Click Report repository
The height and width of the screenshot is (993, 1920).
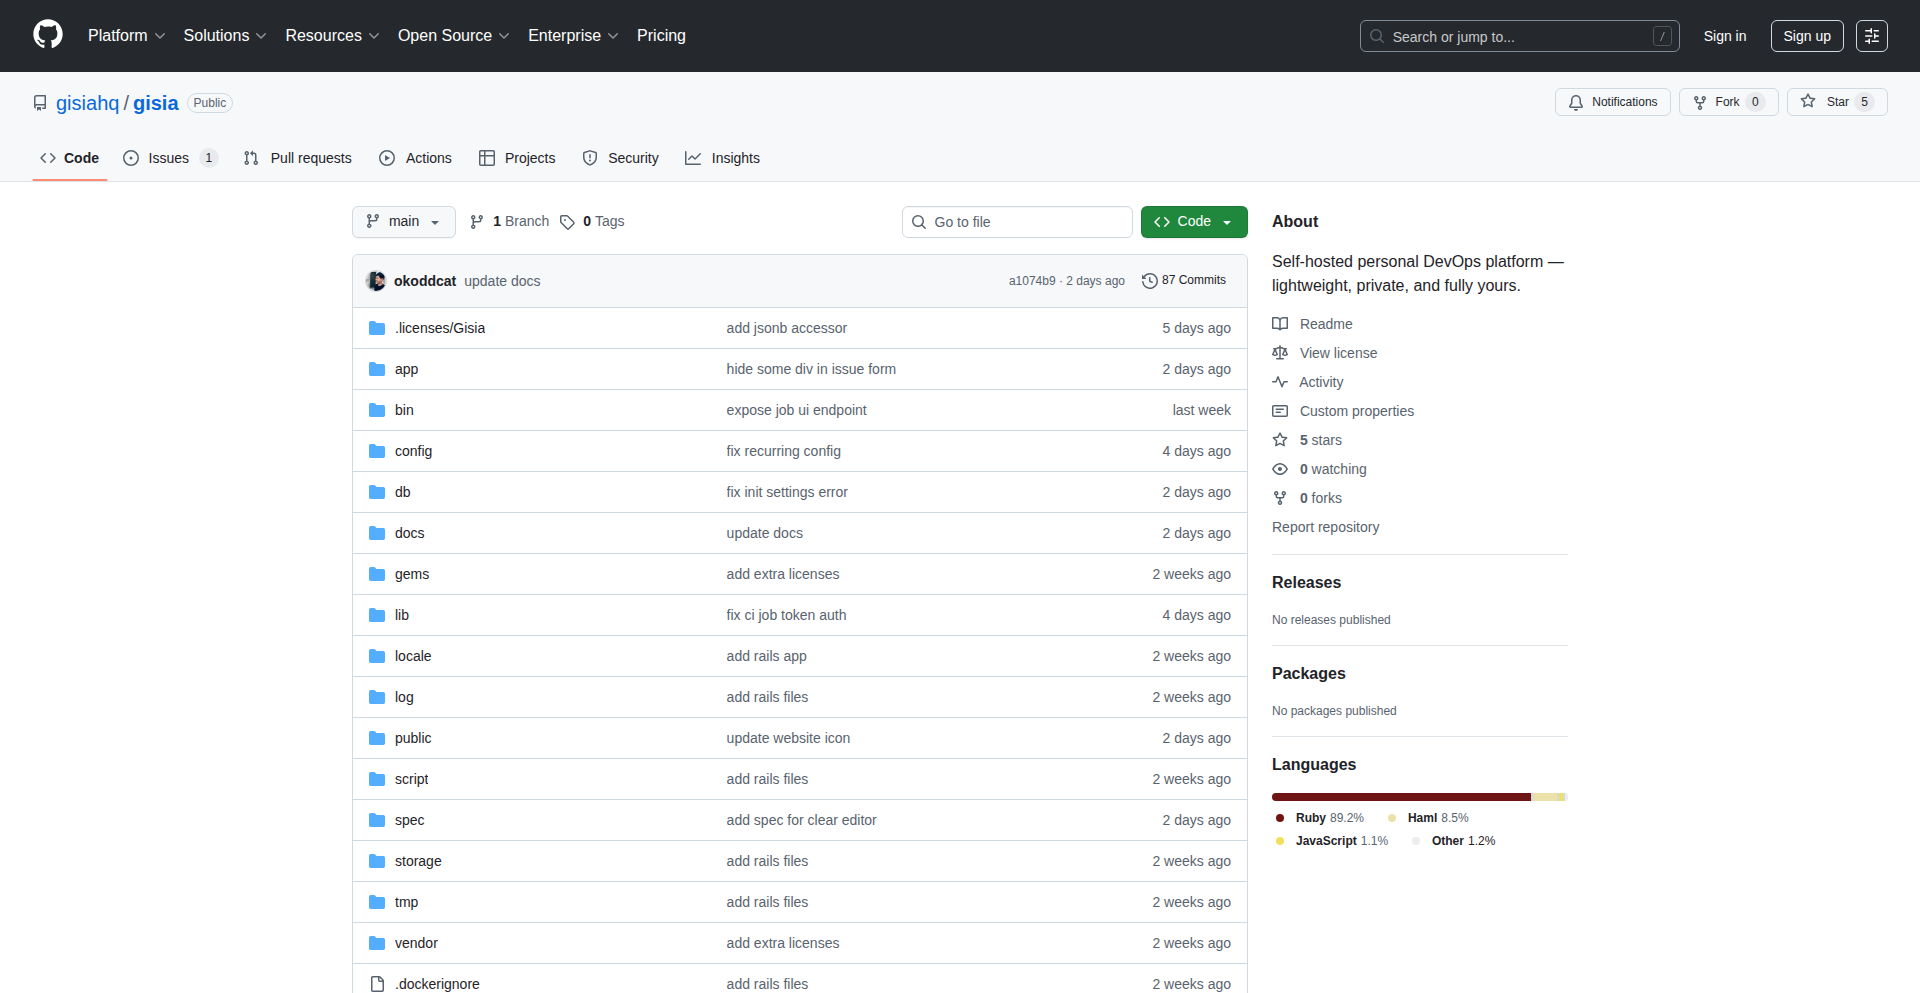pos(1325,527)
